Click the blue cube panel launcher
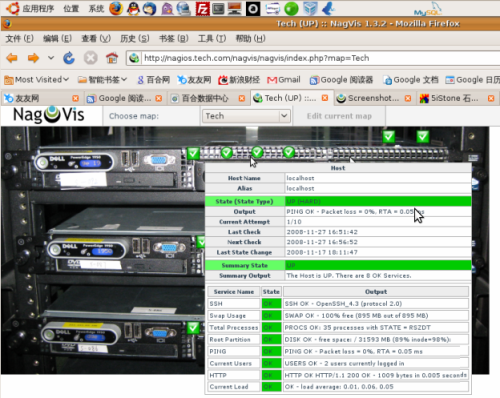Viewport: 500px width, 398px height. tap(310, 9)
